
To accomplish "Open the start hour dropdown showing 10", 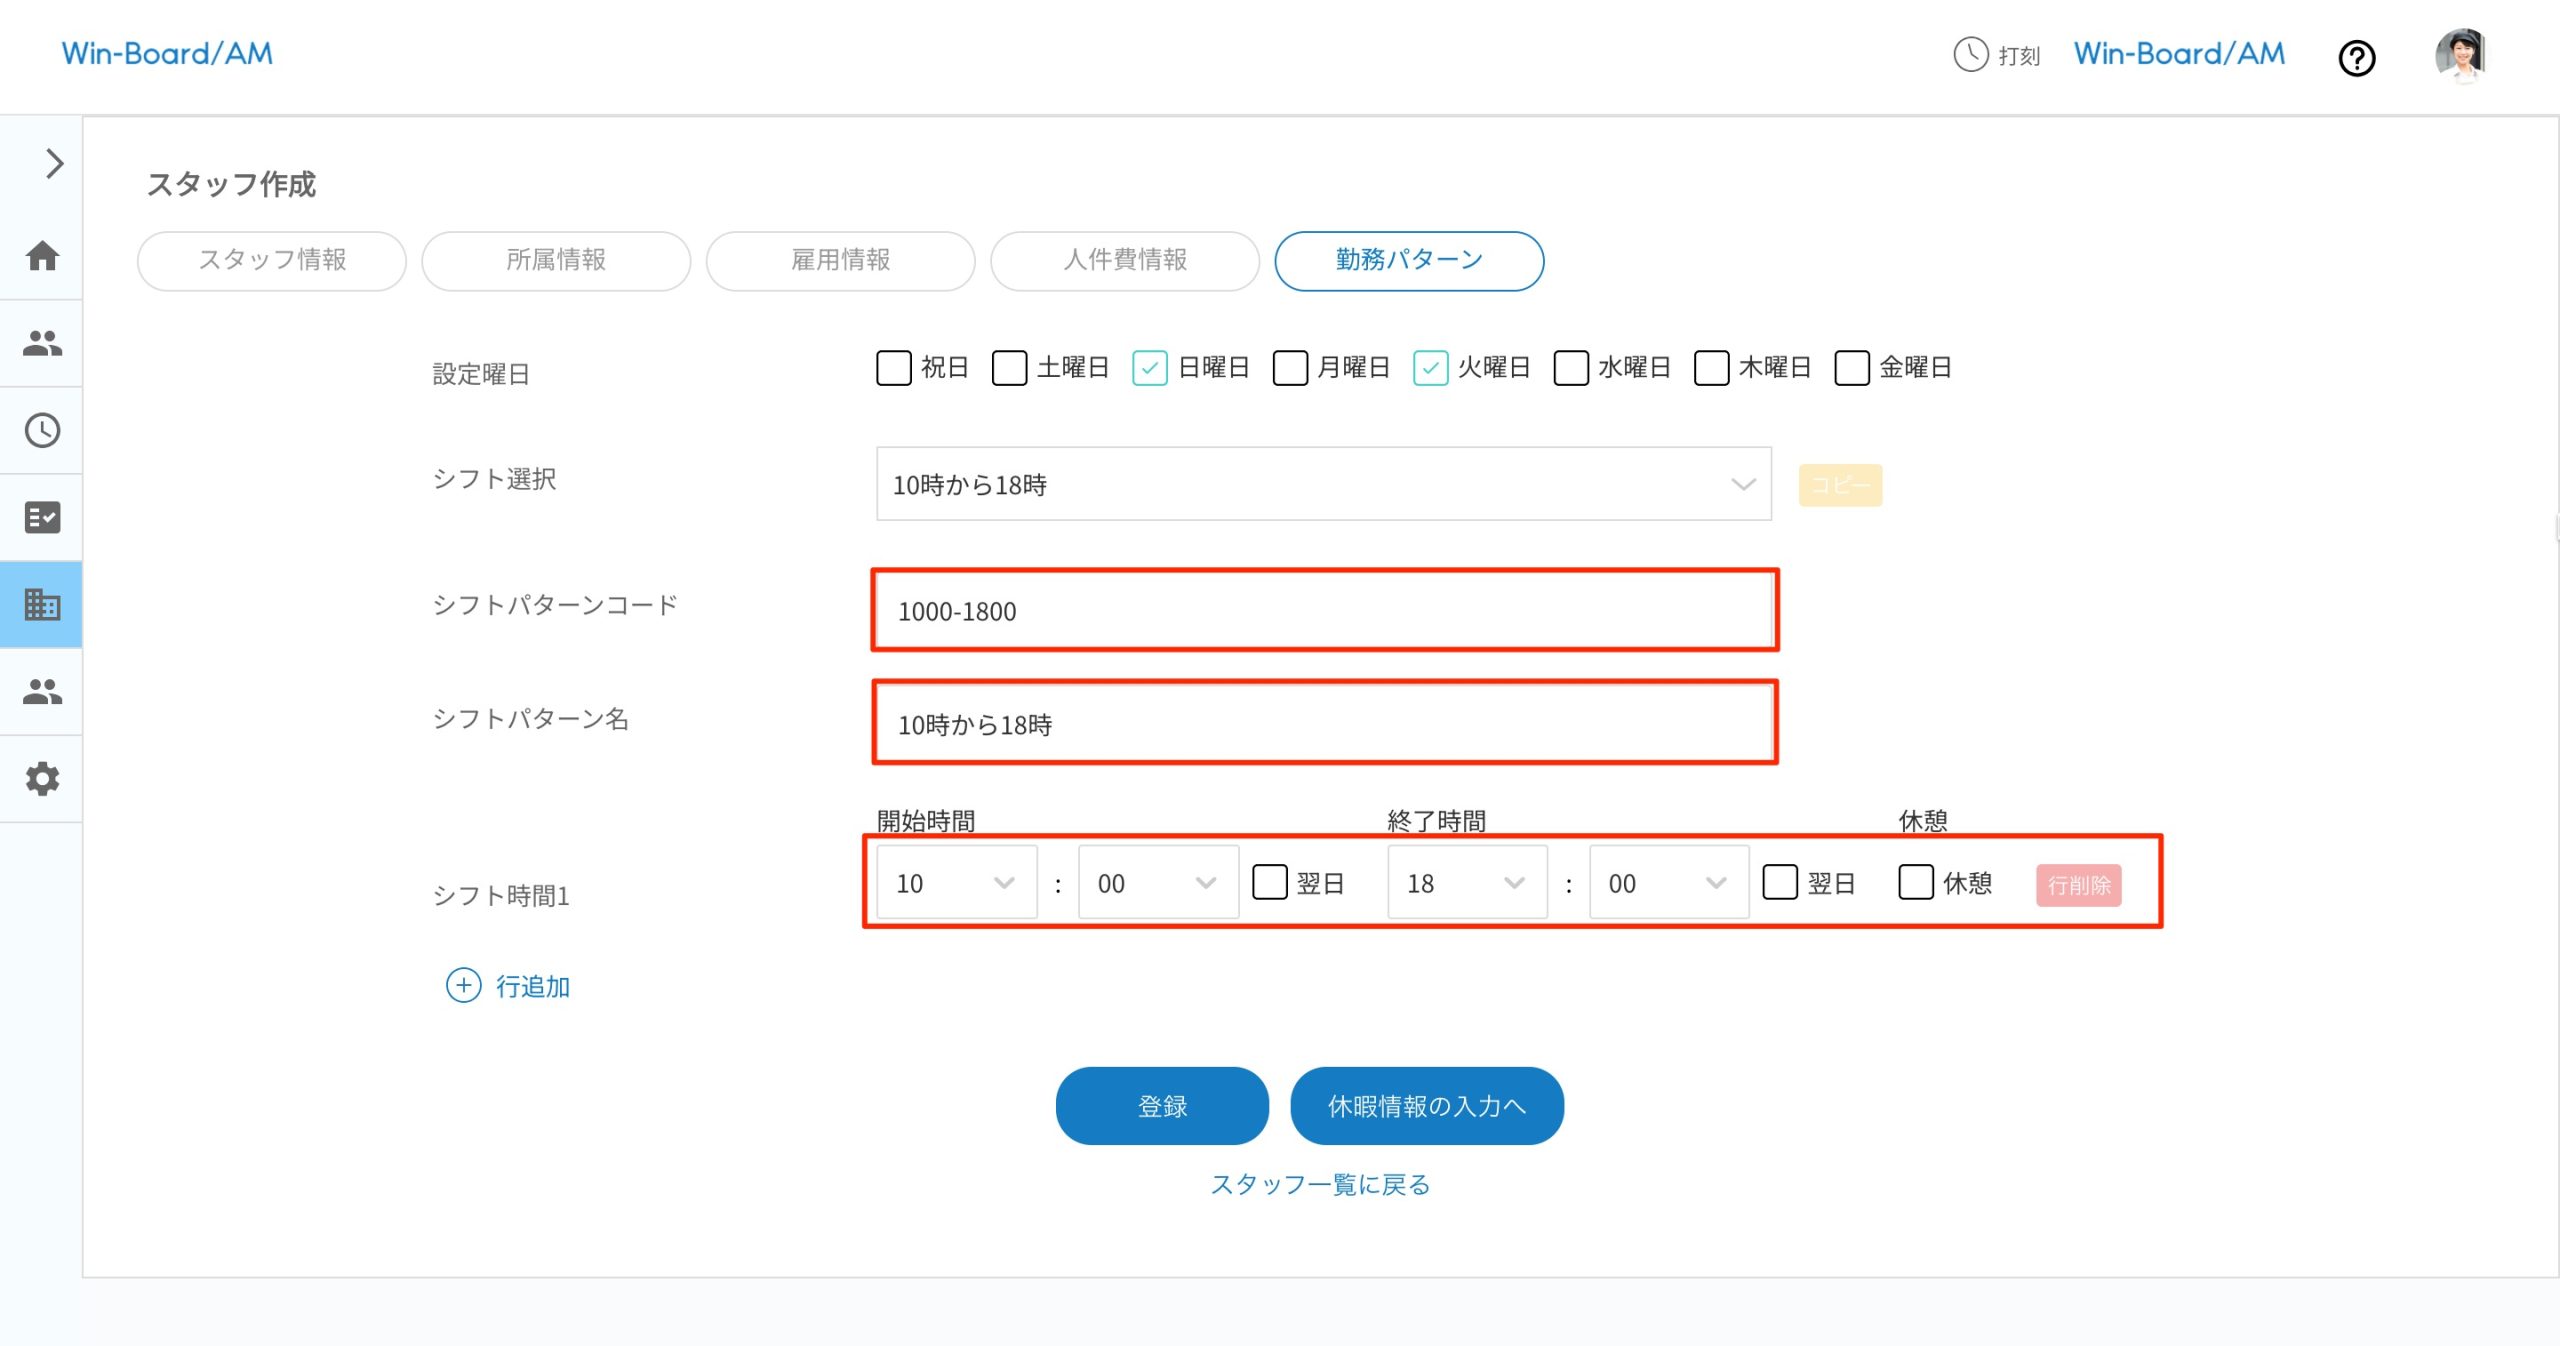I will 955,882.
